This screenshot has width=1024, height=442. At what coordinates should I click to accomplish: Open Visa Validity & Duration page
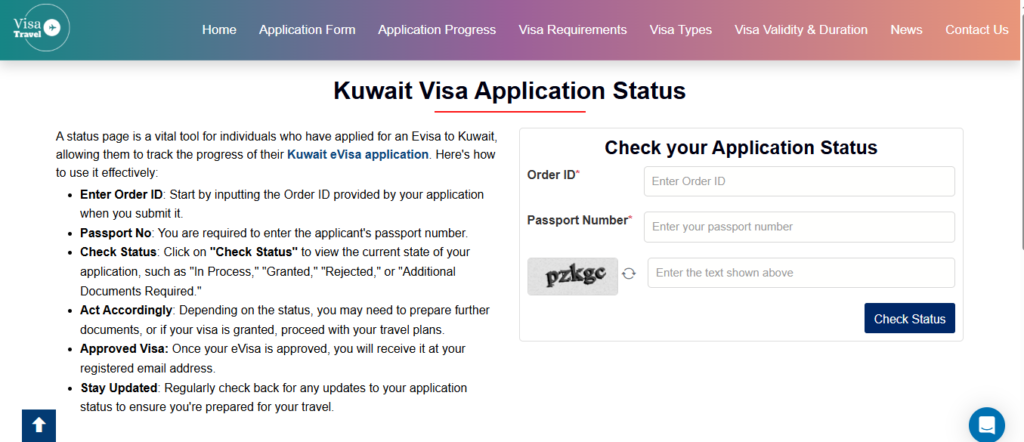coord(801,30)
